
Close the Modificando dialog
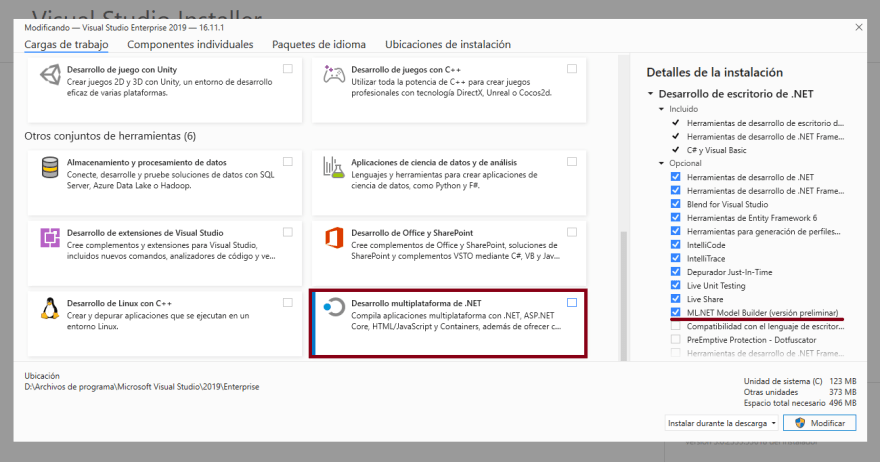click(x=859, y=27)
